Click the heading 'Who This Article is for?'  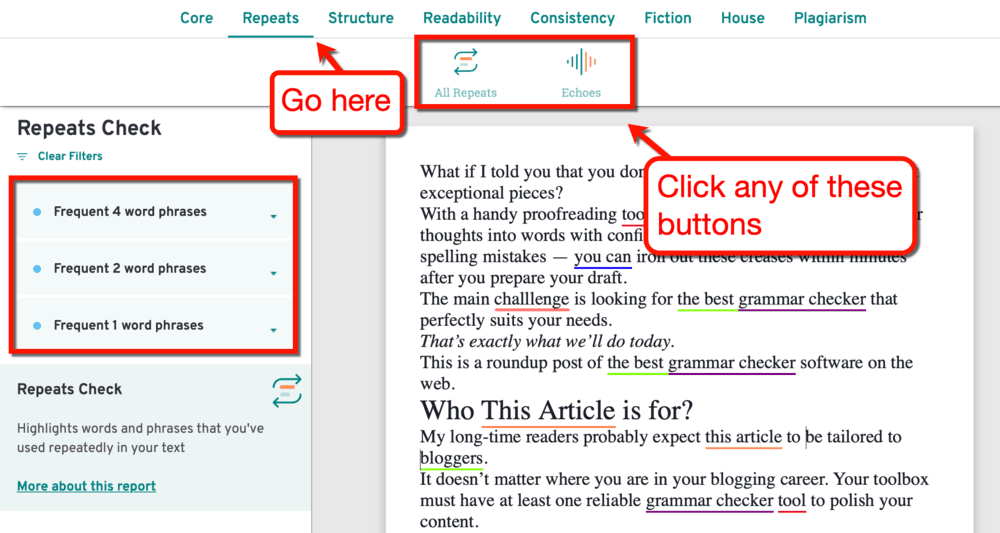pos(556,410)
